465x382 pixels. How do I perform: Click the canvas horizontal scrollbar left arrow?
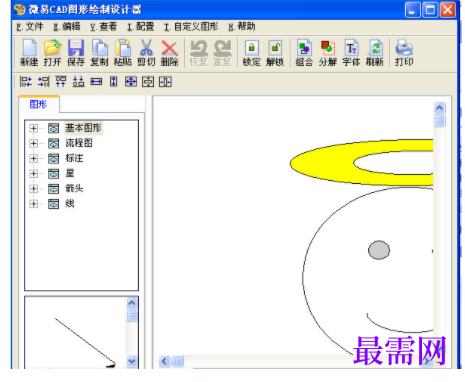tap(164, 361)
